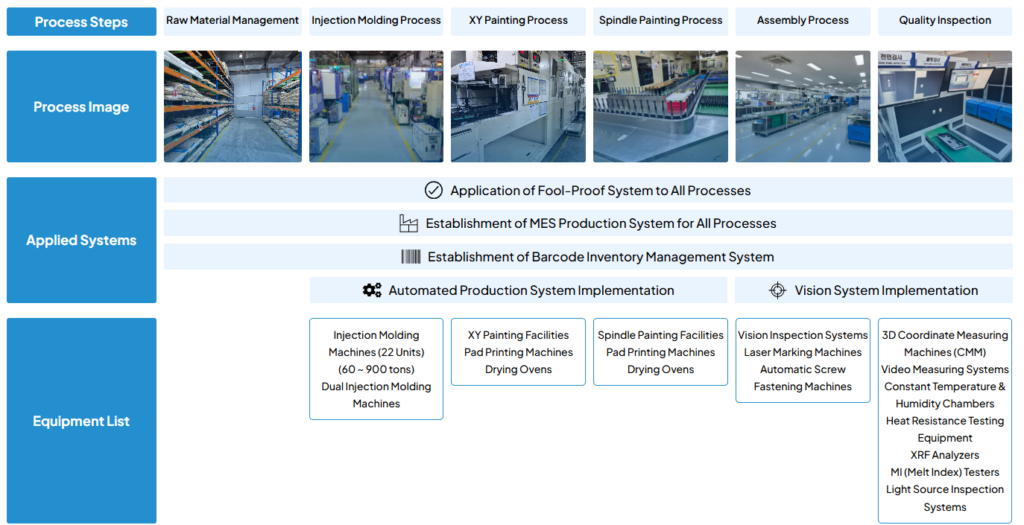Click the crosshair icon beside Vision System
The width and height of the screenshot is (1024, 525).
point(777,290)
